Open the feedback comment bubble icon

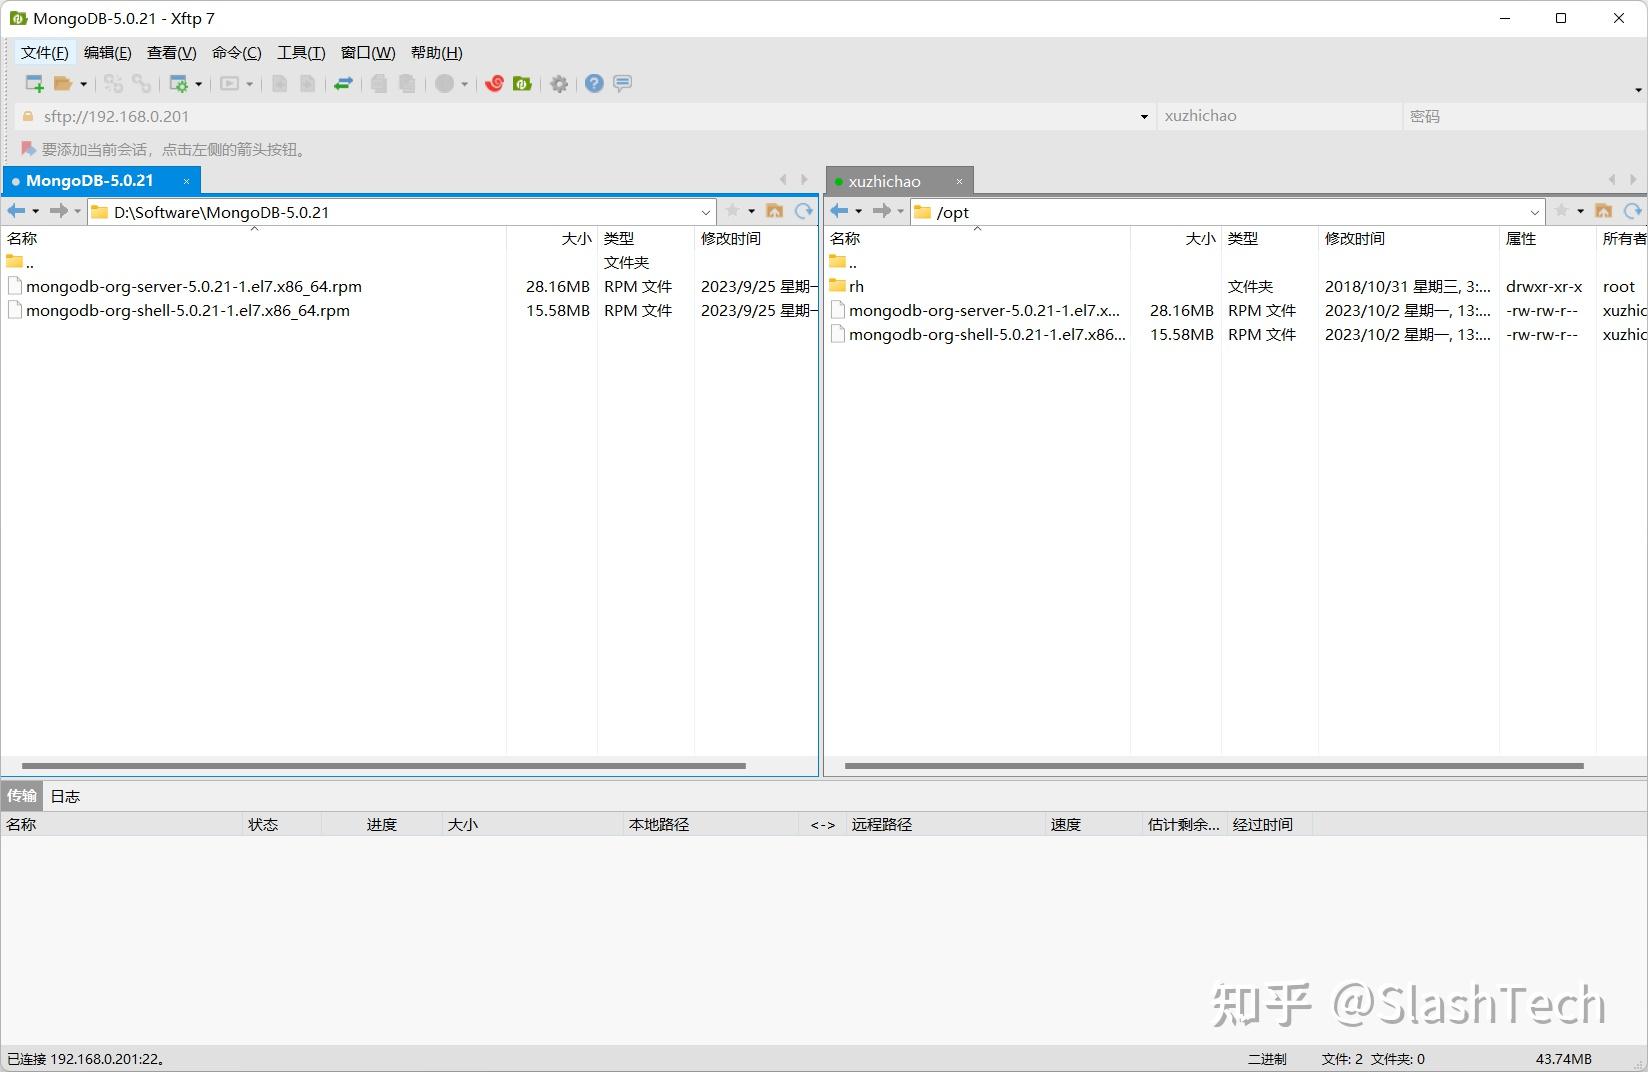click(x=623, y=84)
